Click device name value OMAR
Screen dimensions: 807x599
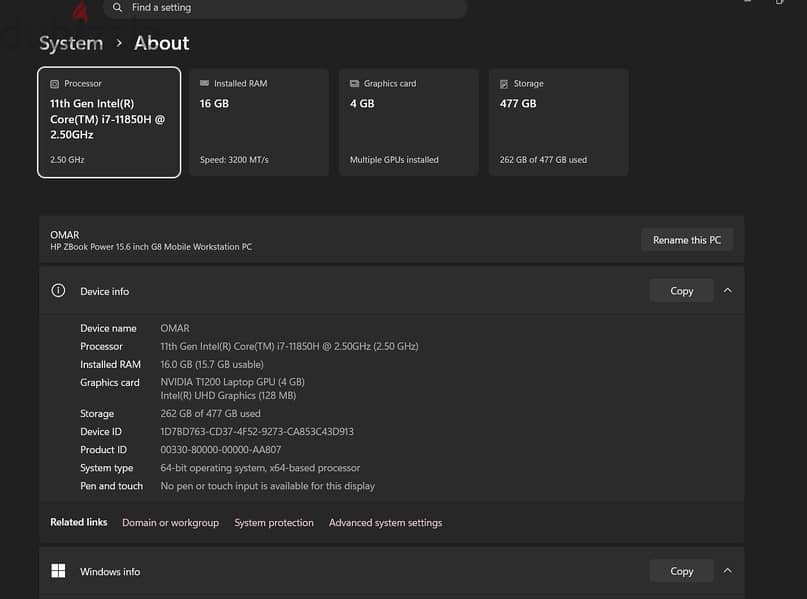[x=175, y=328]
